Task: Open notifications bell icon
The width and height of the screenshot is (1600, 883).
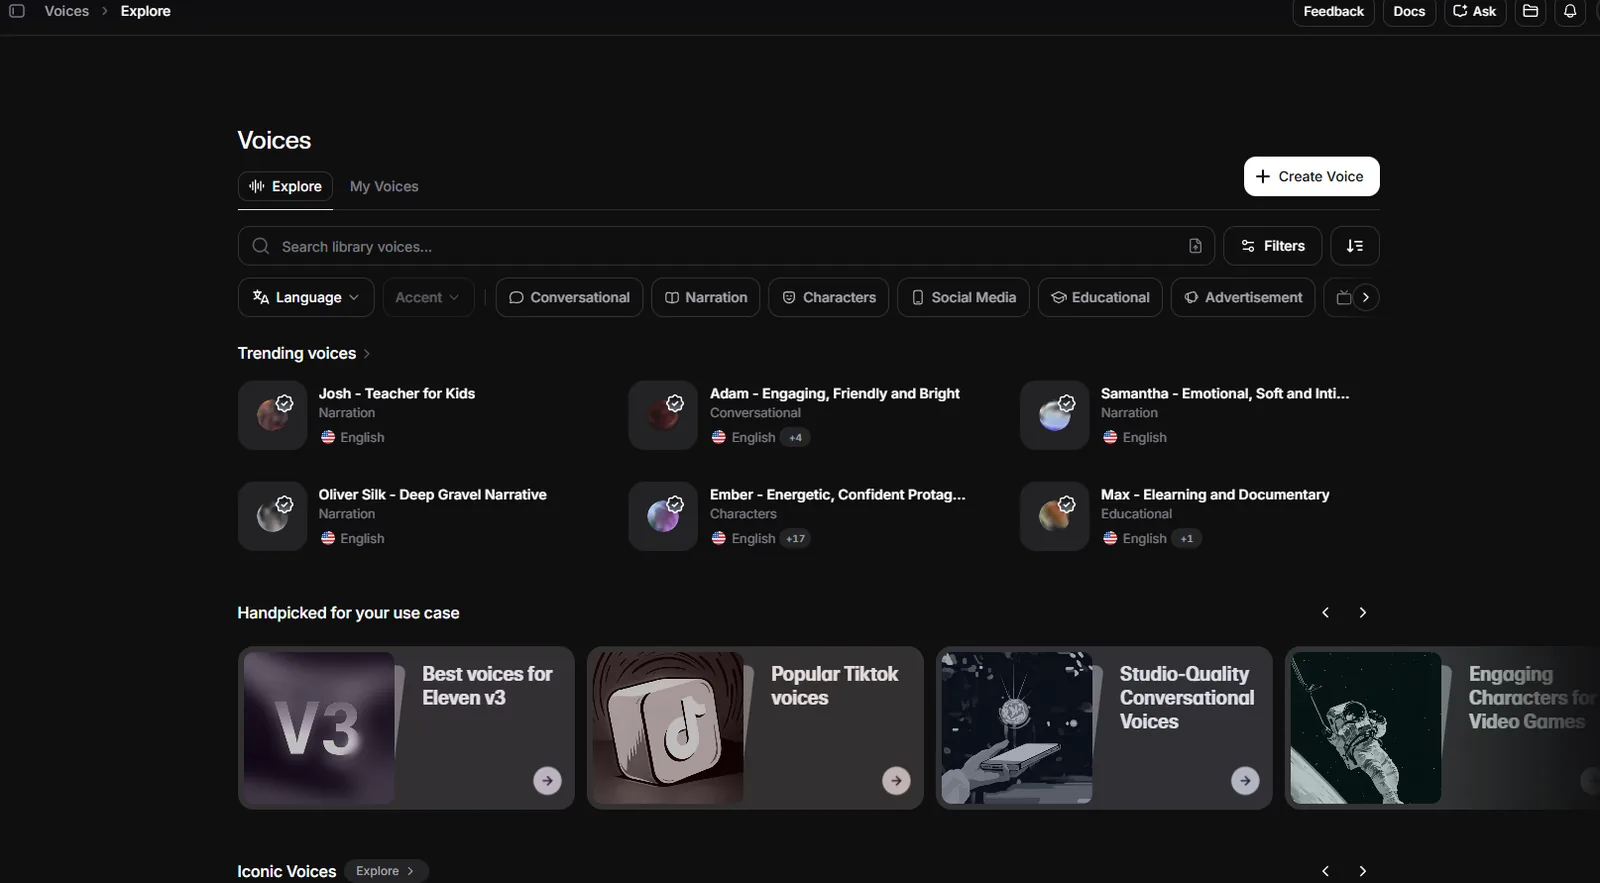Action: 1570,11
